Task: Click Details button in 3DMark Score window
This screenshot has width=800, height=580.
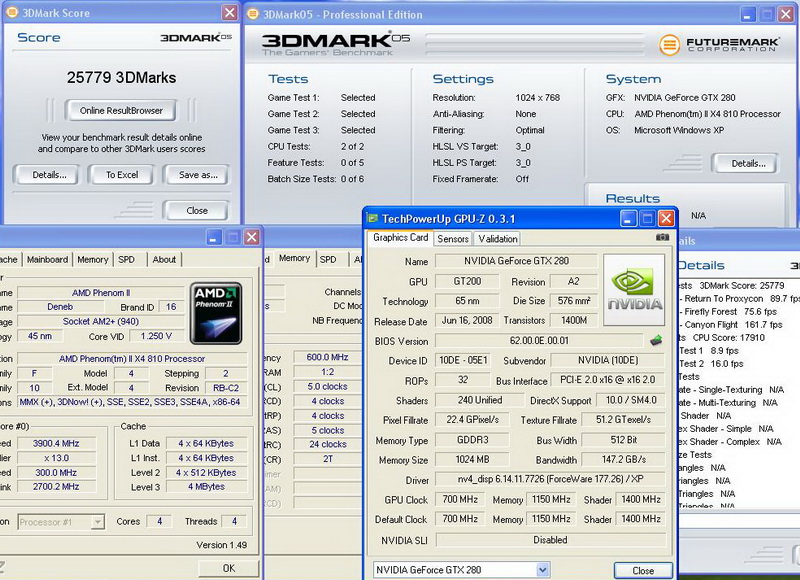Action: (49, 175)
